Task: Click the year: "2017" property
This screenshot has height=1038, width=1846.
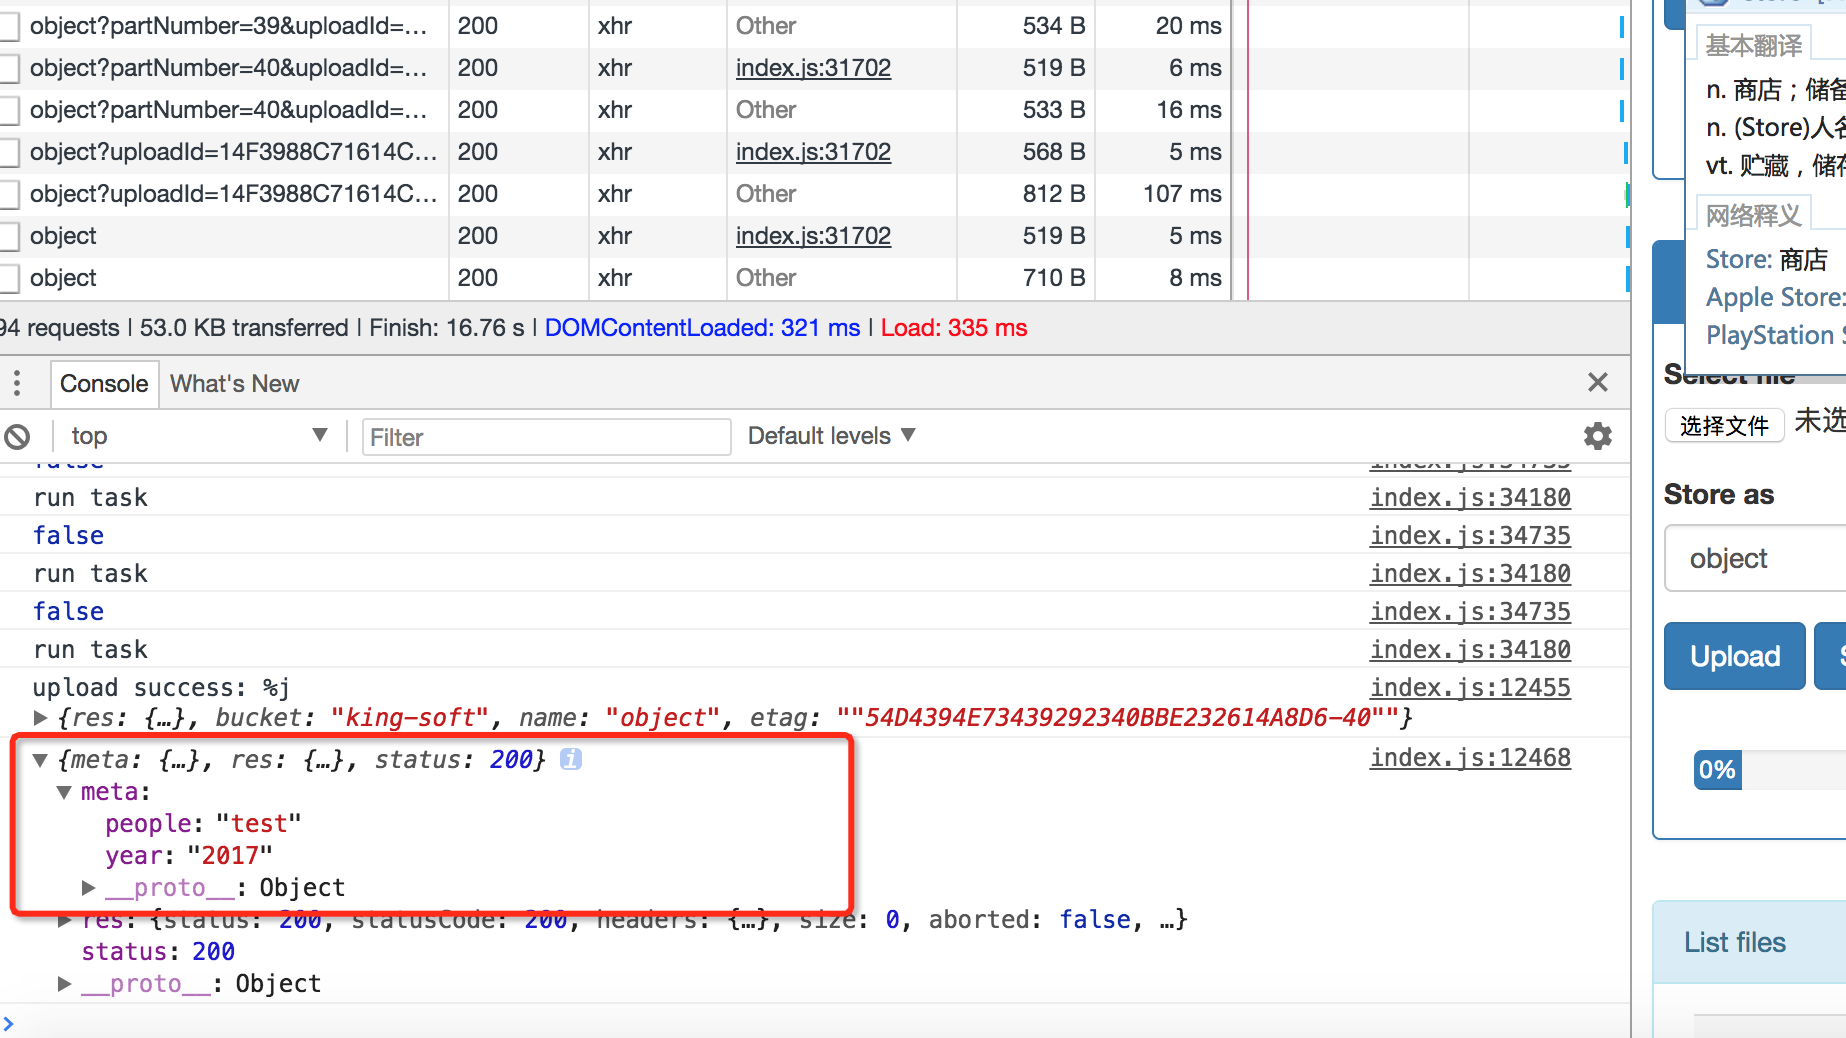Action: (189, 856)
